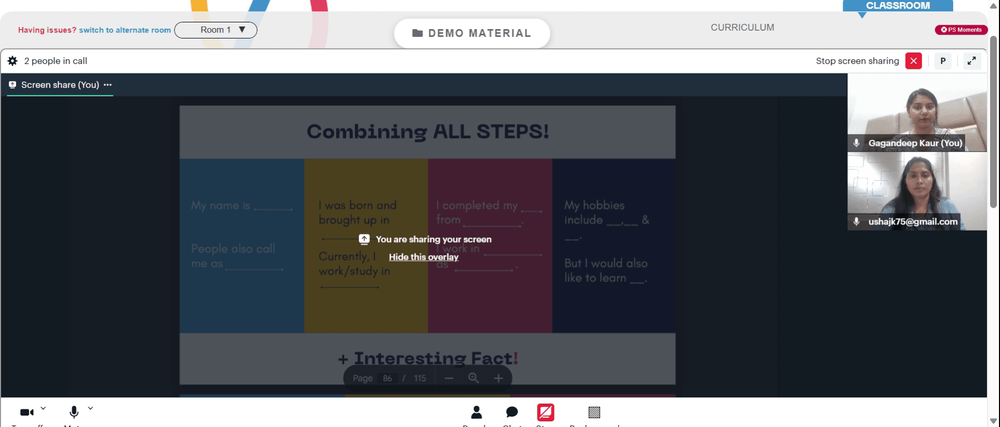
Task: Toggle the camera off
Action: click(x=27, y=412)
